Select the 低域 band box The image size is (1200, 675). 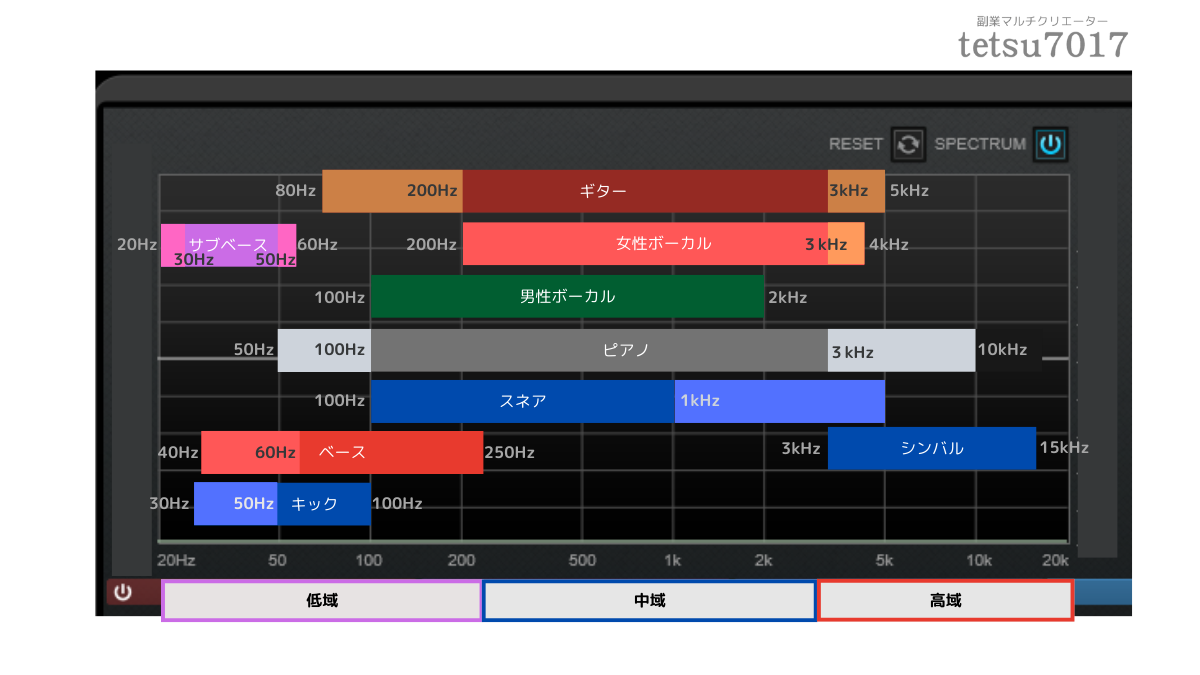click(x=322, y=601)
